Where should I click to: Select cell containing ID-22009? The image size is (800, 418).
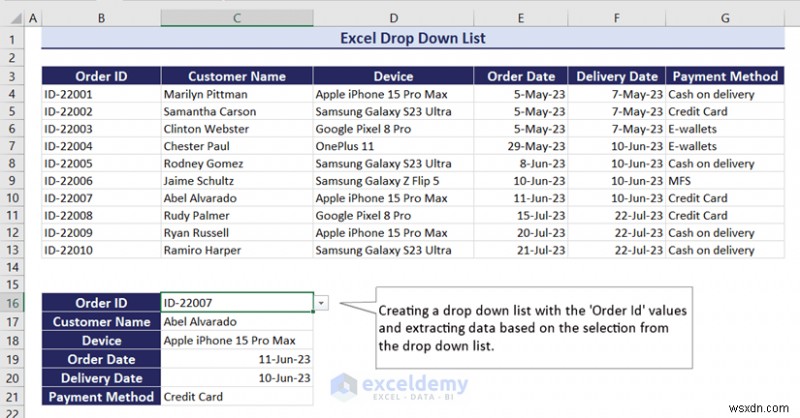pyautogui.click(x=101, y=233)
